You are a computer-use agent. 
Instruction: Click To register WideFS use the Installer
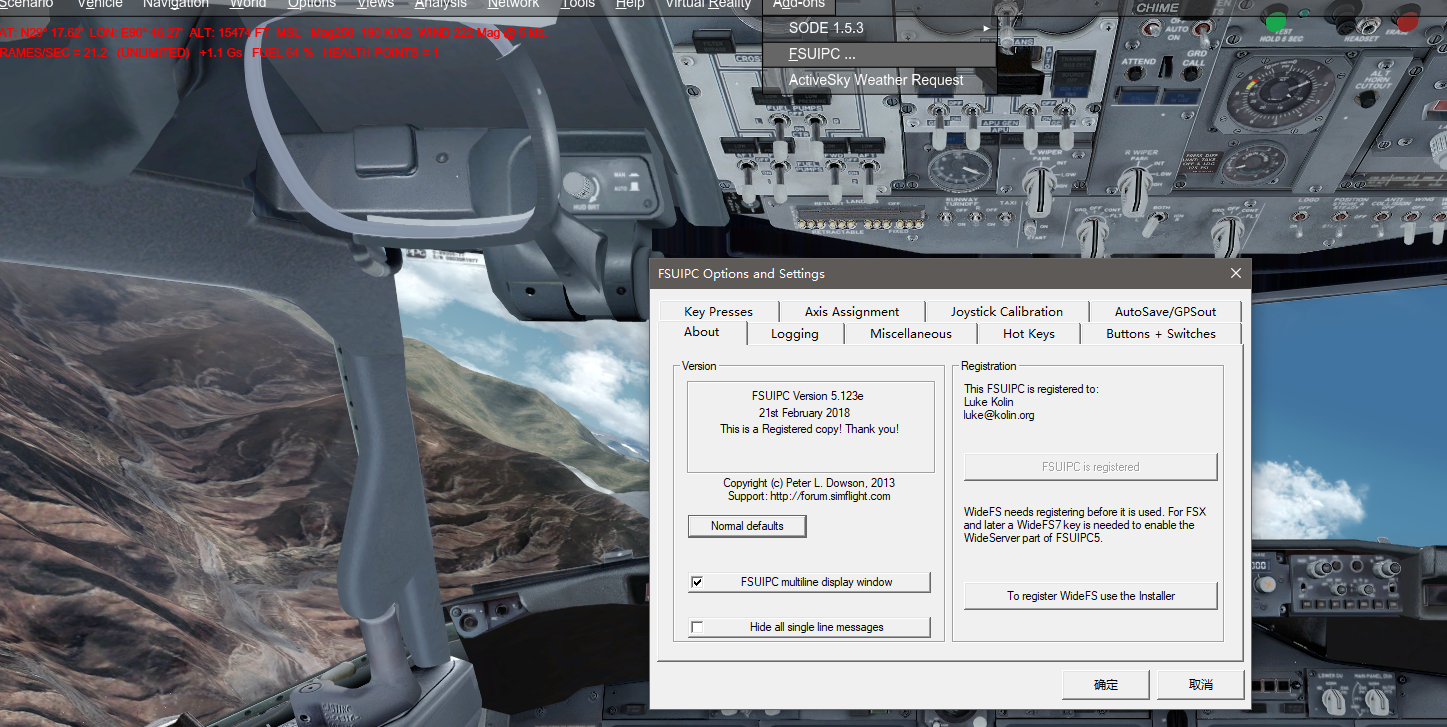tap(1090, 595)
